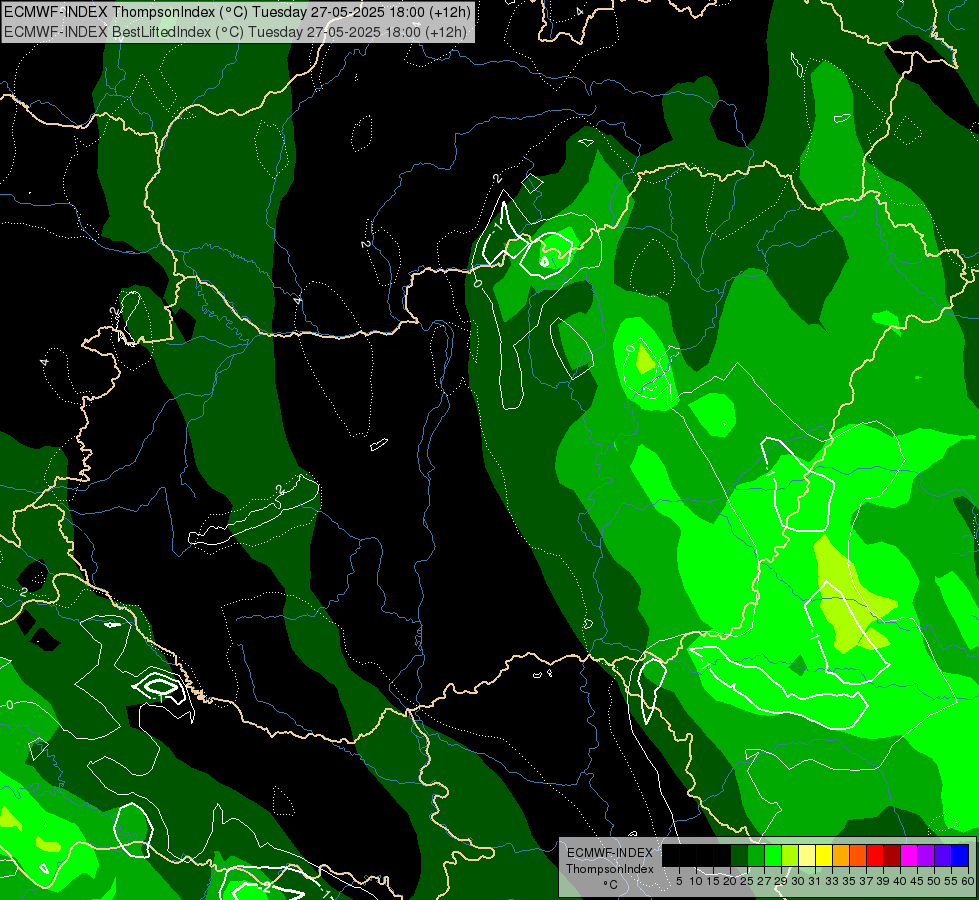
Task: Click the '30' tick label on the legend
Action: [798, 881]
